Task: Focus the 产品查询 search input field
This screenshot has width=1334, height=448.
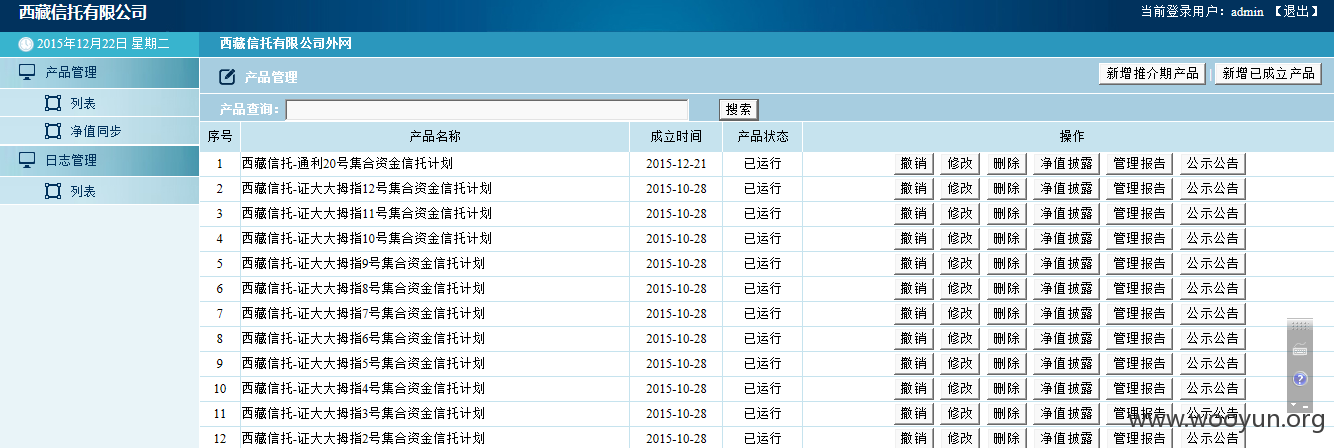Action: click(488, 110)
